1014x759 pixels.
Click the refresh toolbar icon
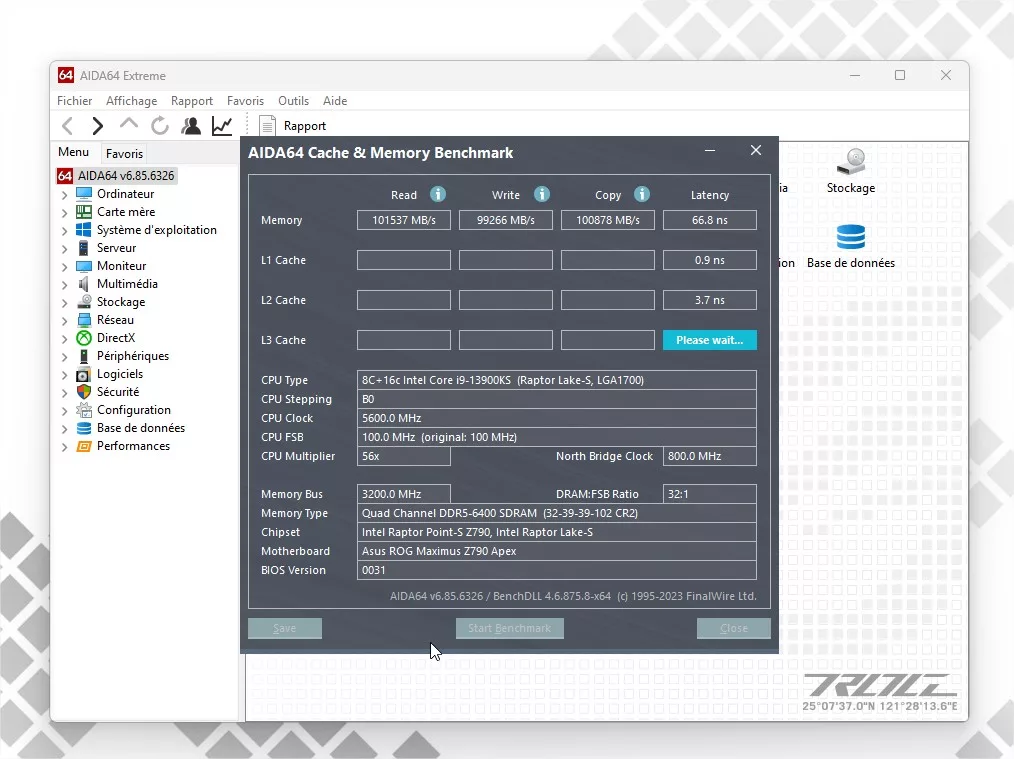pos(160,126)
